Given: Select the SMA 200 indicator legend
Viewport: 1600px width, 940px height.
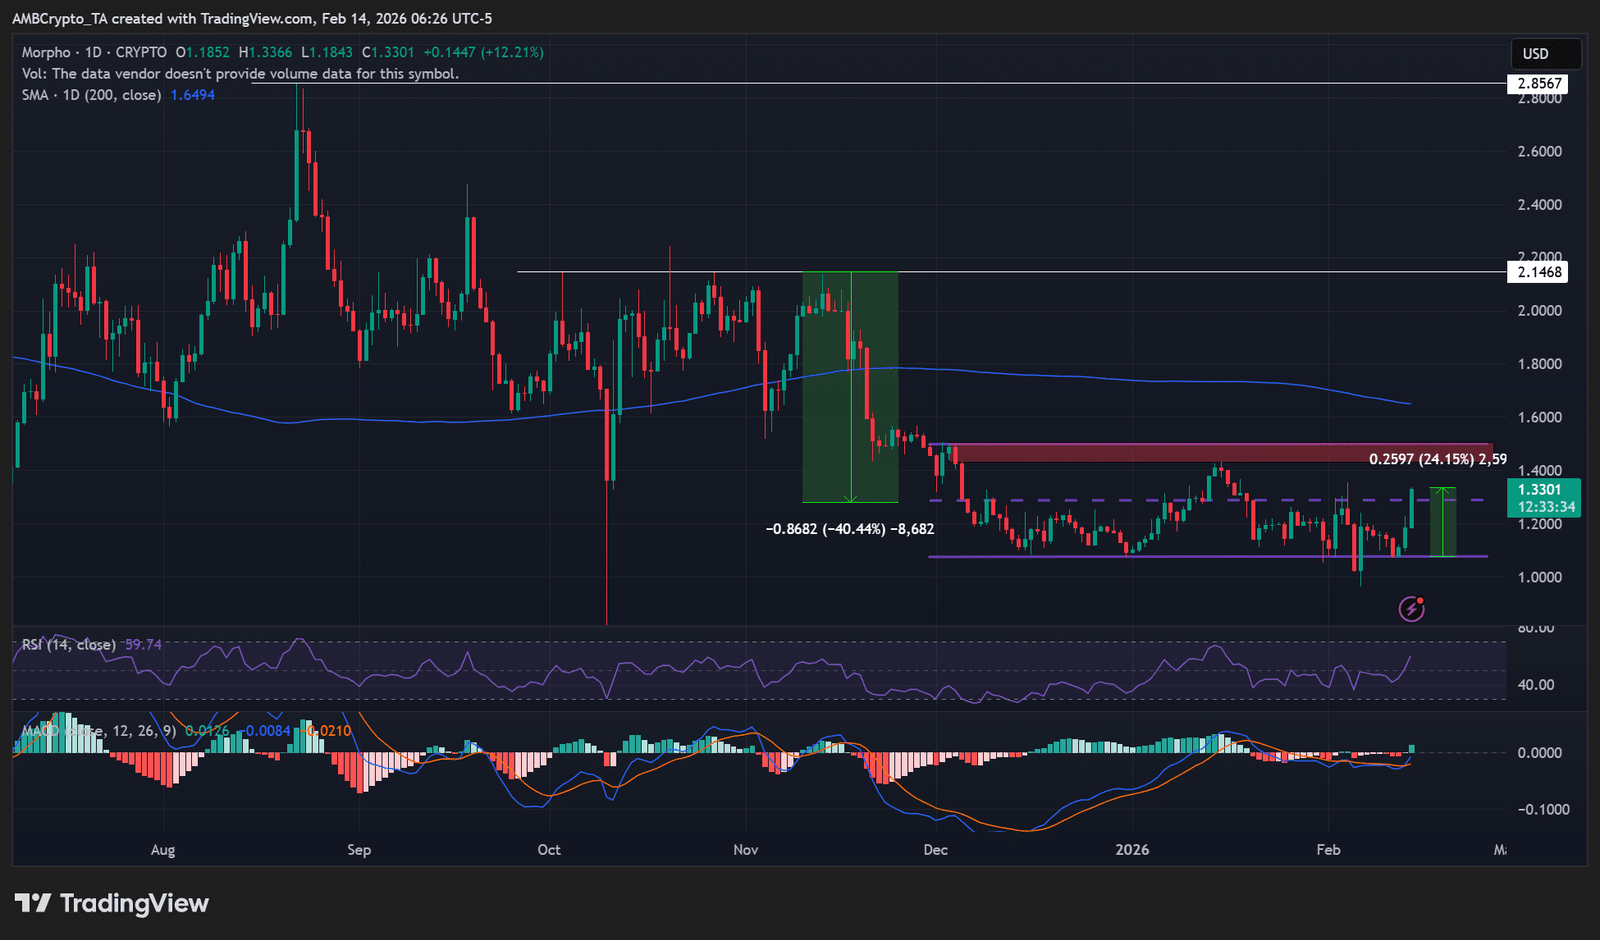Looking at the screenshot, I should coord(91,95).
